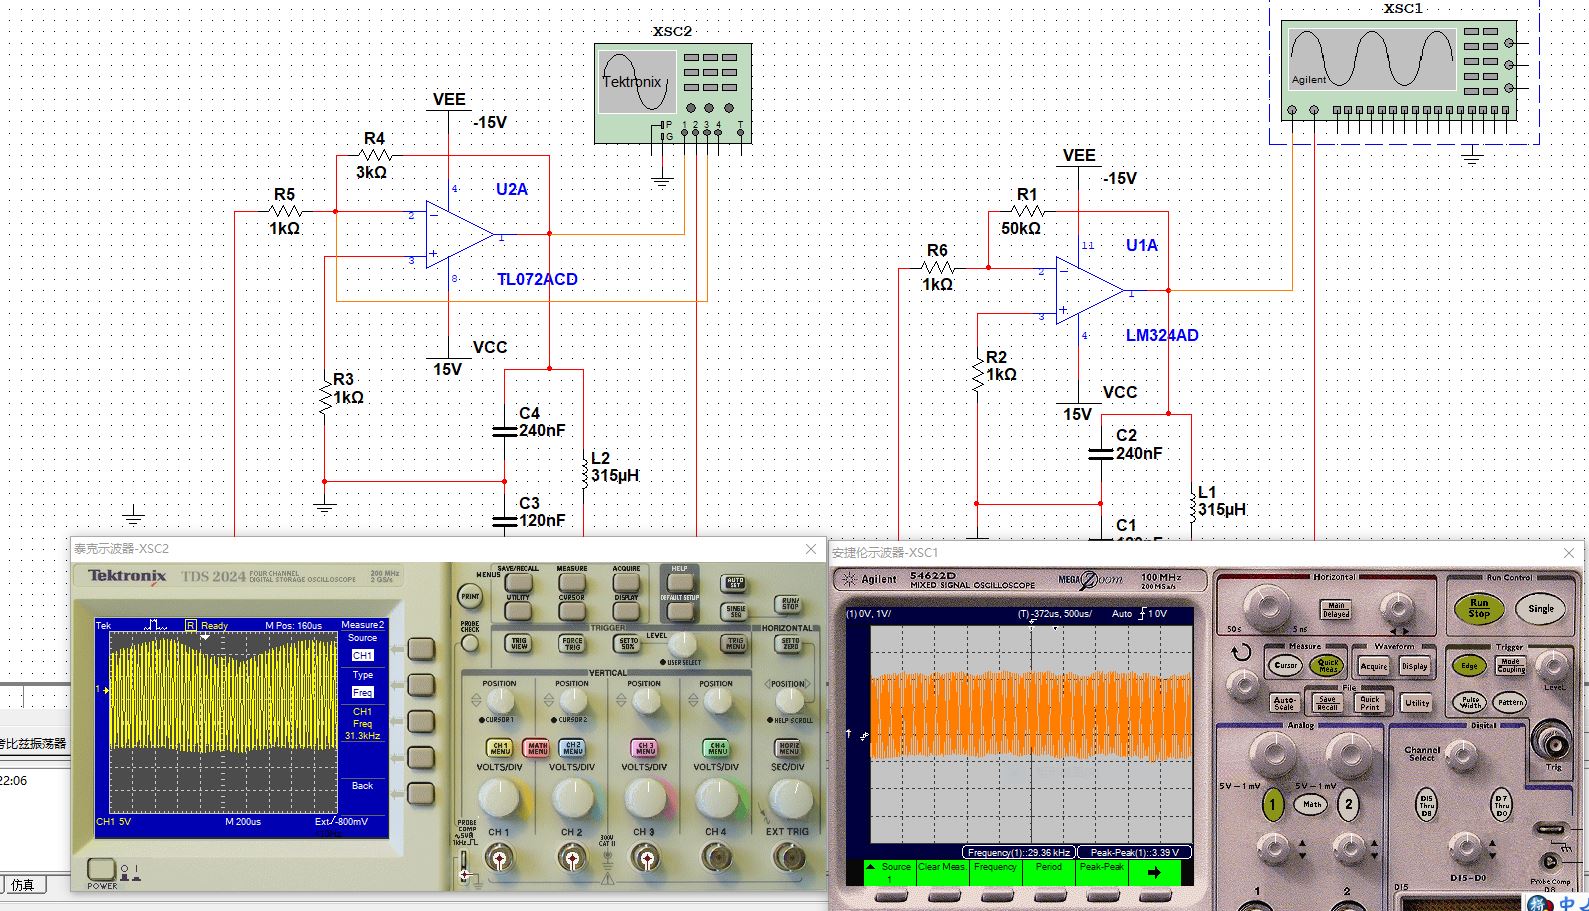Open the Tektronix TRIG MENU button

click(x=735, y=643)
